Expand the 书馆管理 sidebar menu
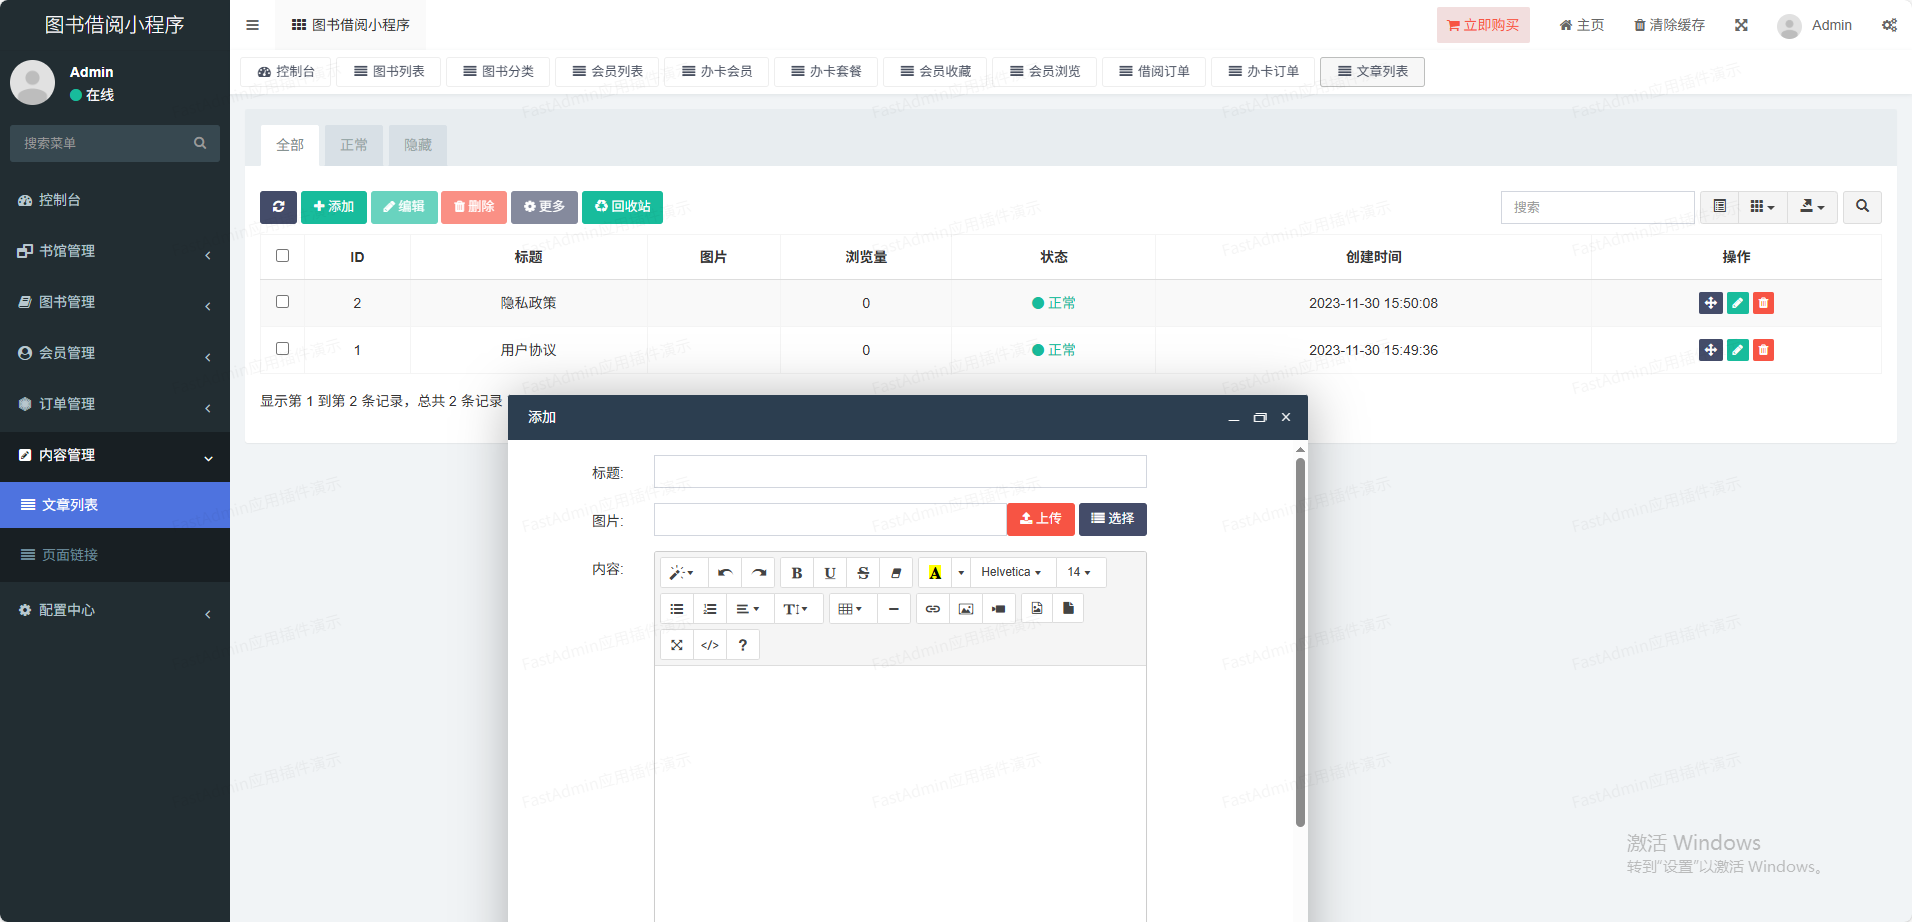This screenshot has height=922, width=1912. pos(115,251)
